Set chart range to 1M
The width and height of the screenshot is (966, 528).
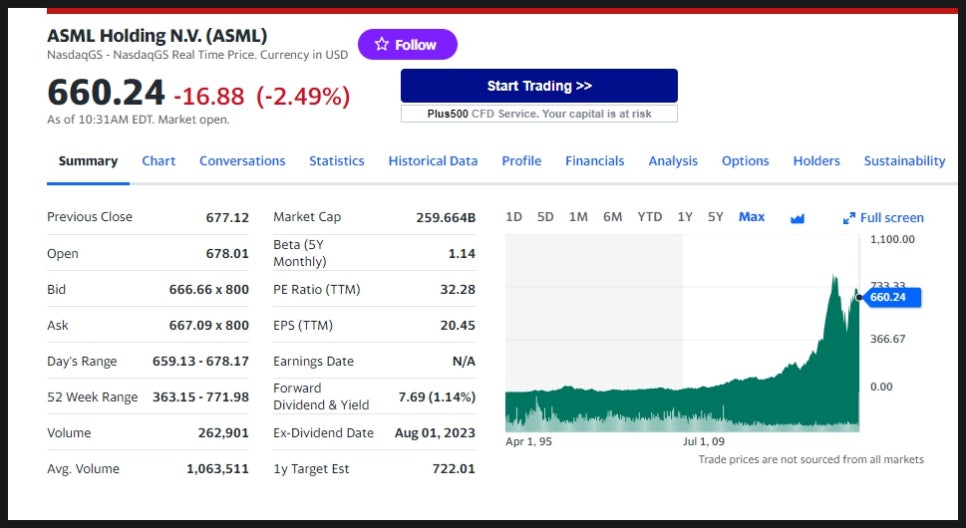[578, 217]
